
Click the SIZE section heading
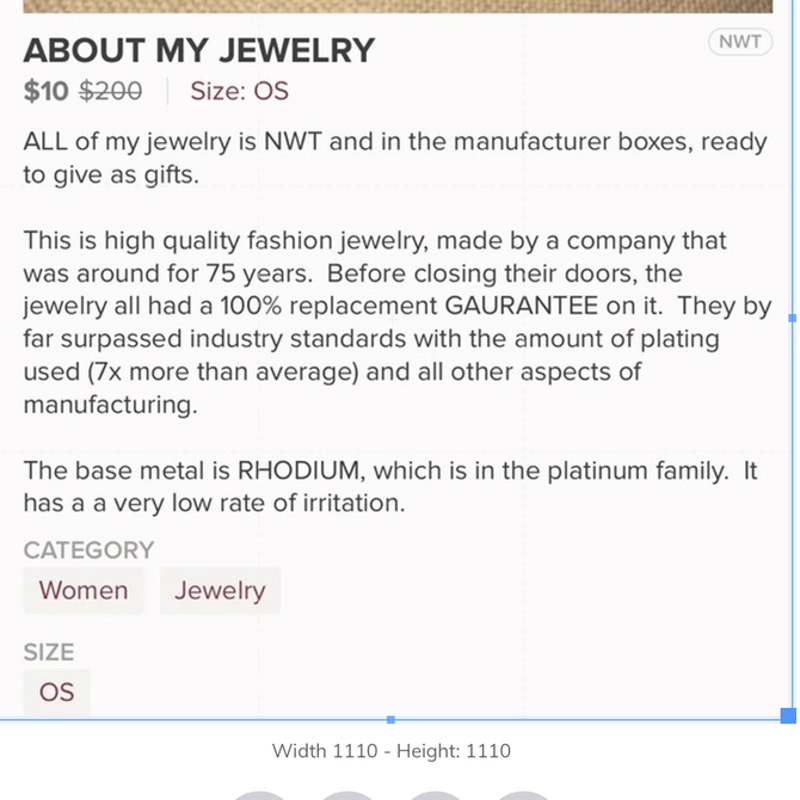(x=49, y=652)
